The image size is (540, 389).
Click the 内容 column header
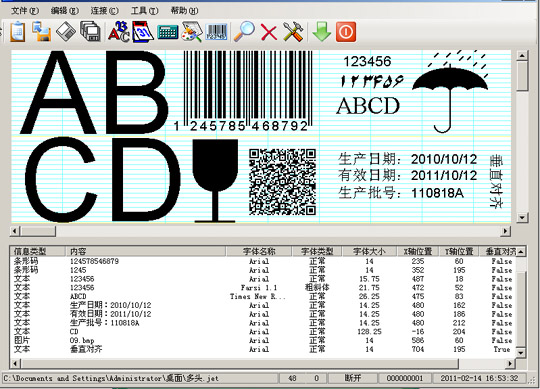click(x=146, y=251)
